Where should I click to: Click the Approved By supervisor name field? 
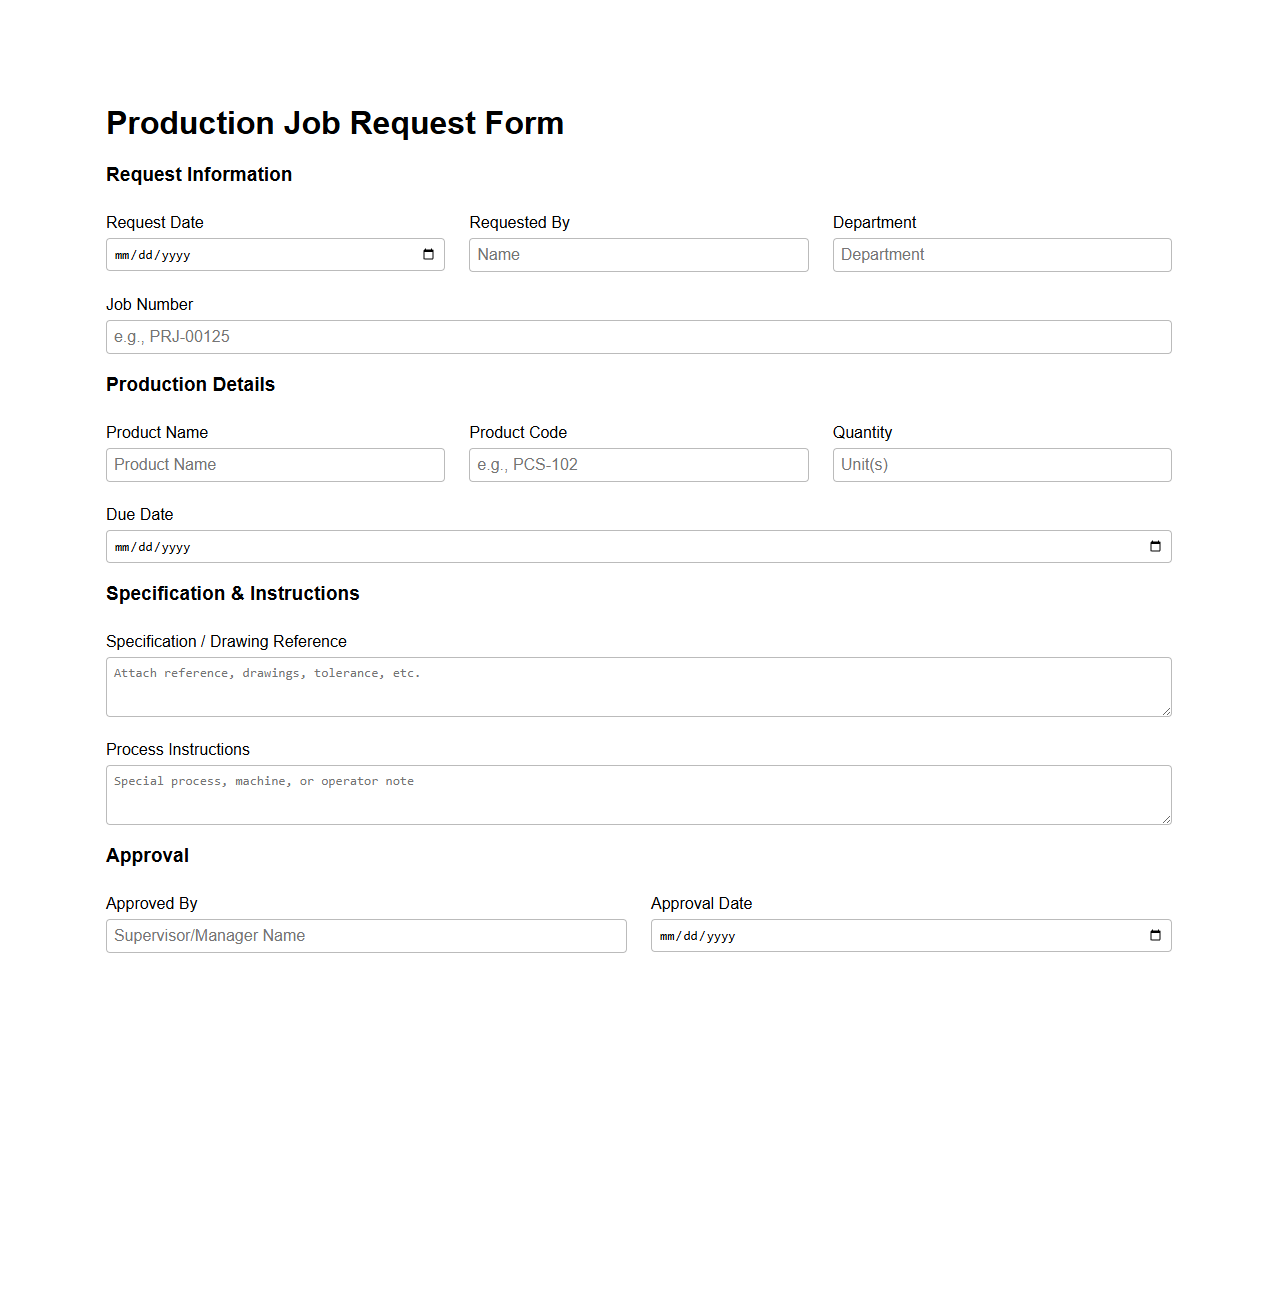(365, 935)
